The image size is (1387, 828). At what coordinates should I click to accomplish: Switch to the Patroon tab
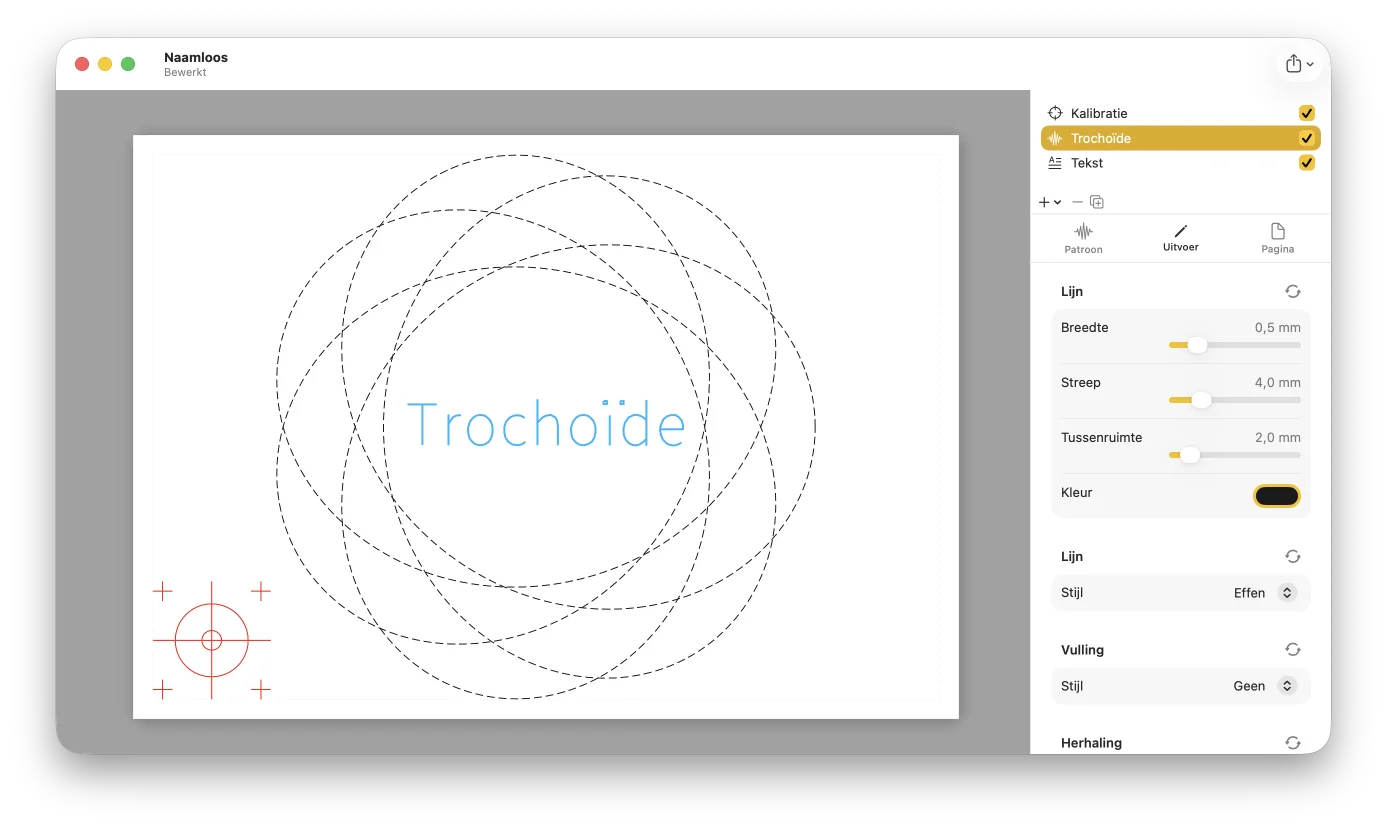[1083, 239]
